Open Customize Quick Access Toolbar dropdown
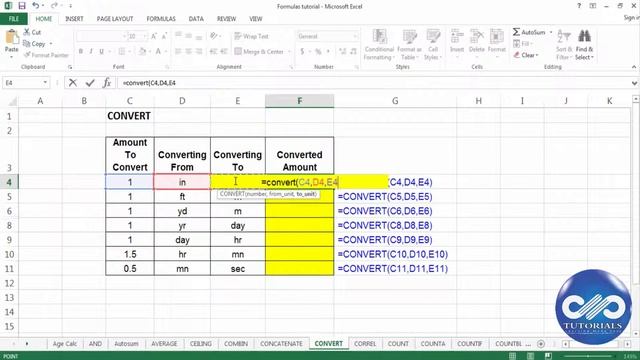The height and width of the screenshot is (360, 640). [x=71, y=6]
